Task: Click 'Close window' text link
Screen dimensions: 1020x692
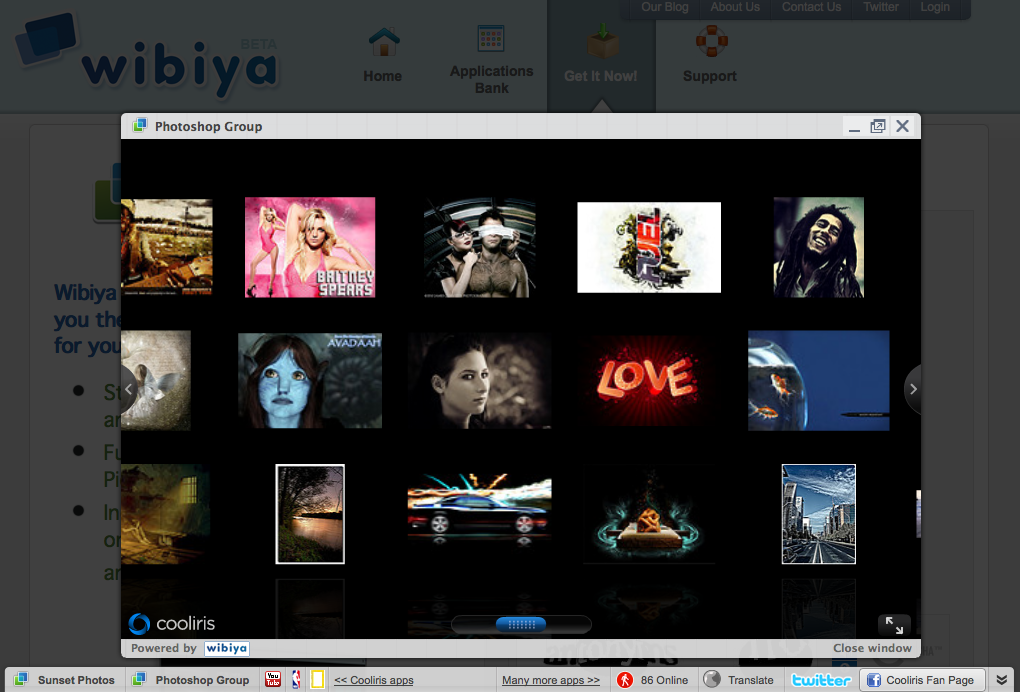Action: tap(872, 648)
